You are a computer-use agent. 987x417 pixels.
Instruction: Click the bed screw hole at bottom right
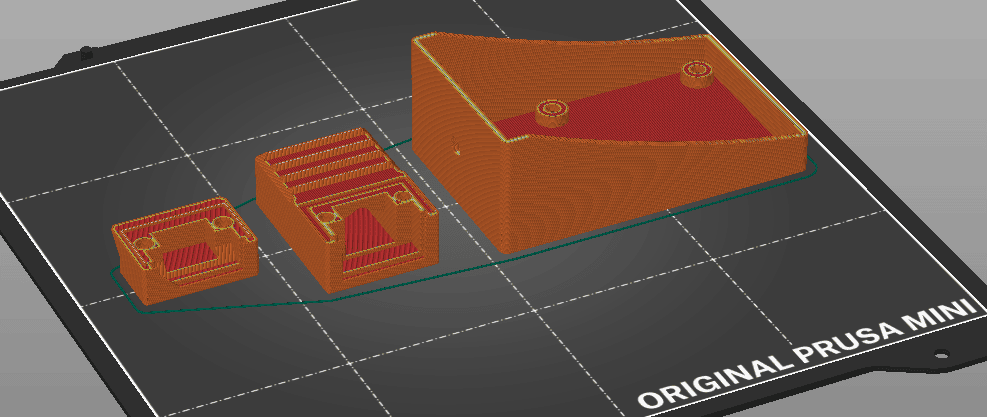940,354
